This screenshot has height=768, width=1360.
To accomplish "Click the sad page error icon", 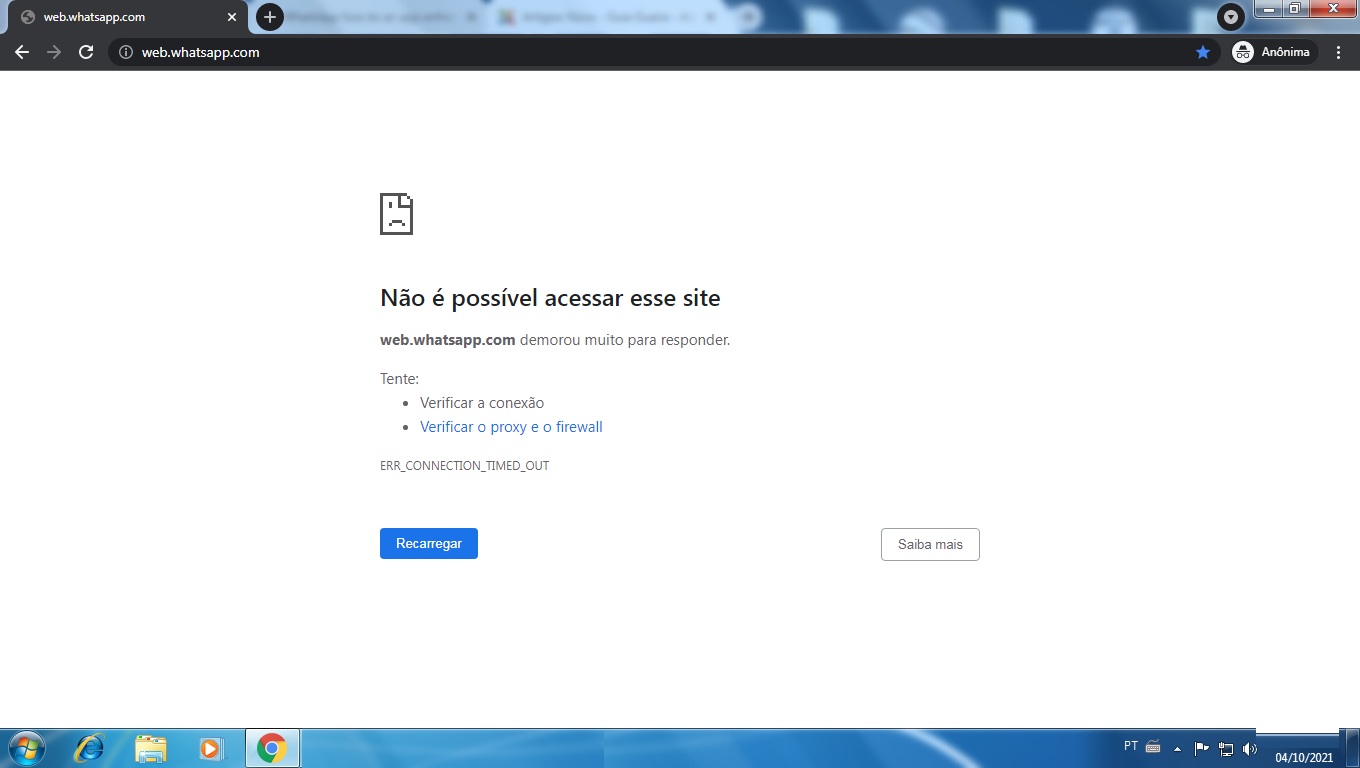I will [x=396, y=214].
